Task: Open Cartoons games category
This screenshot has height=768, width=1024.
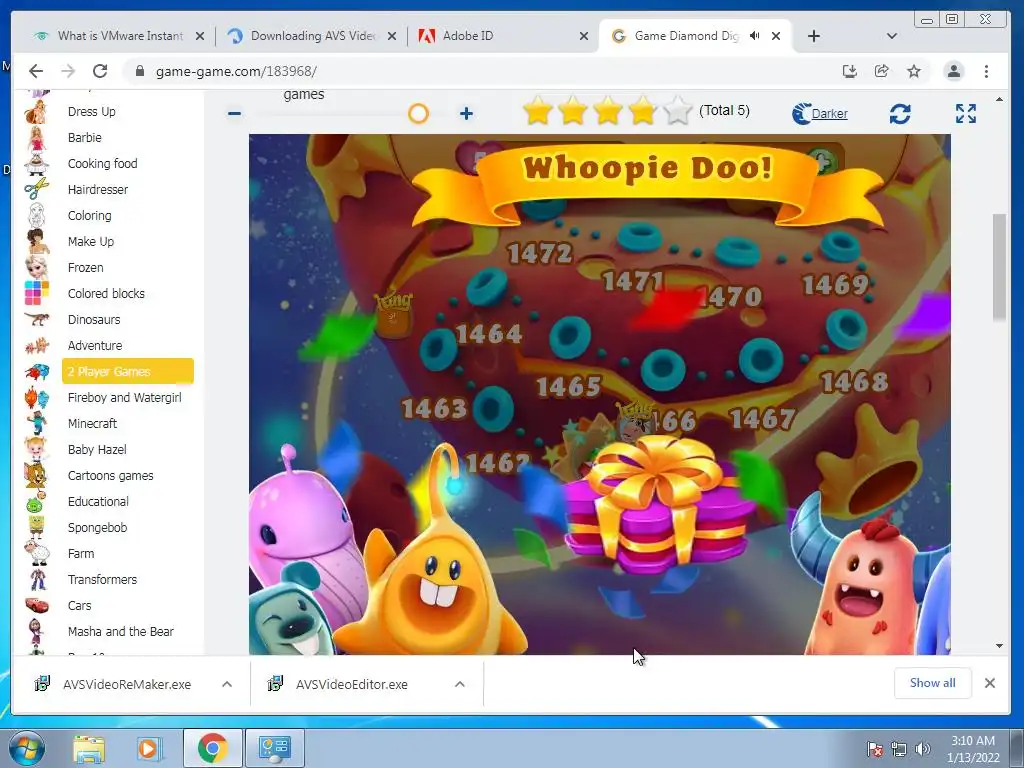Action: 110,475
